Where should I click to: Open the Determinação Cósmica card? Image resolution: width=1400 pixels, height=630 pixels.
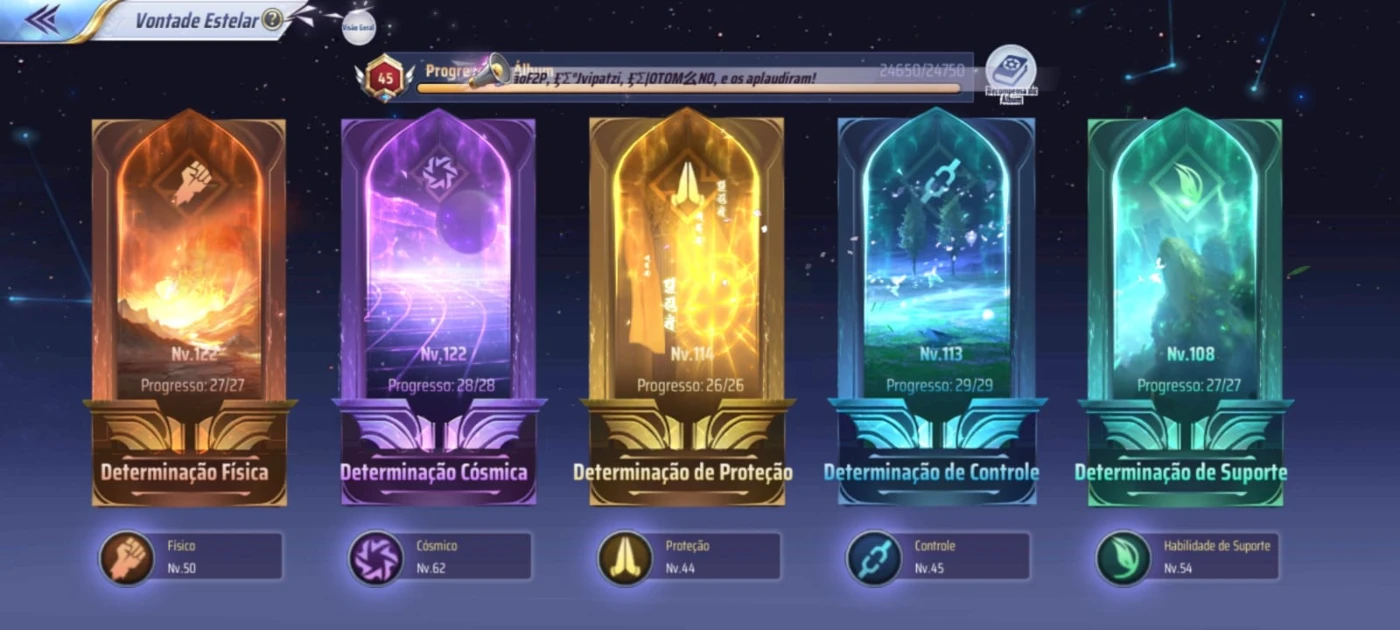(x=438, y=308)
